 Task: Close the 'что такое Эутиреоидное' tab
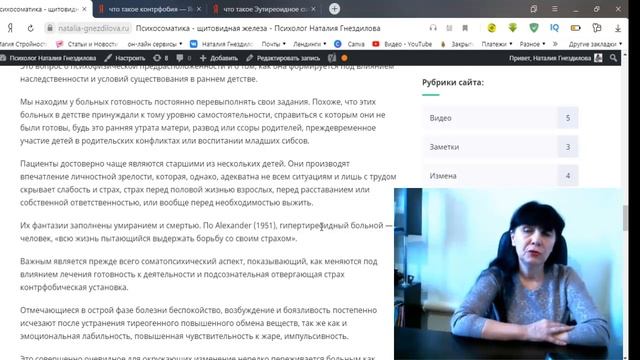[313, 9]
